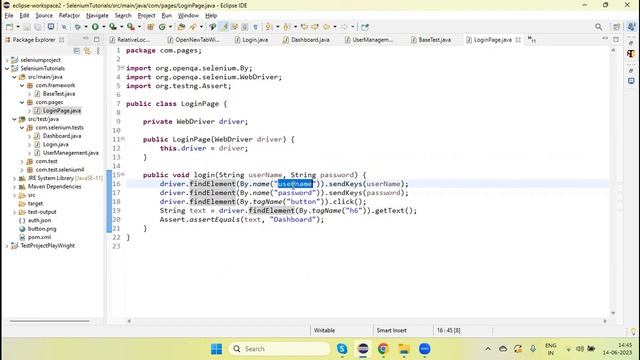Screen dimensions: 640x360
Task: Select auth.json in Package Explorer
Action: tap(40, 220)
